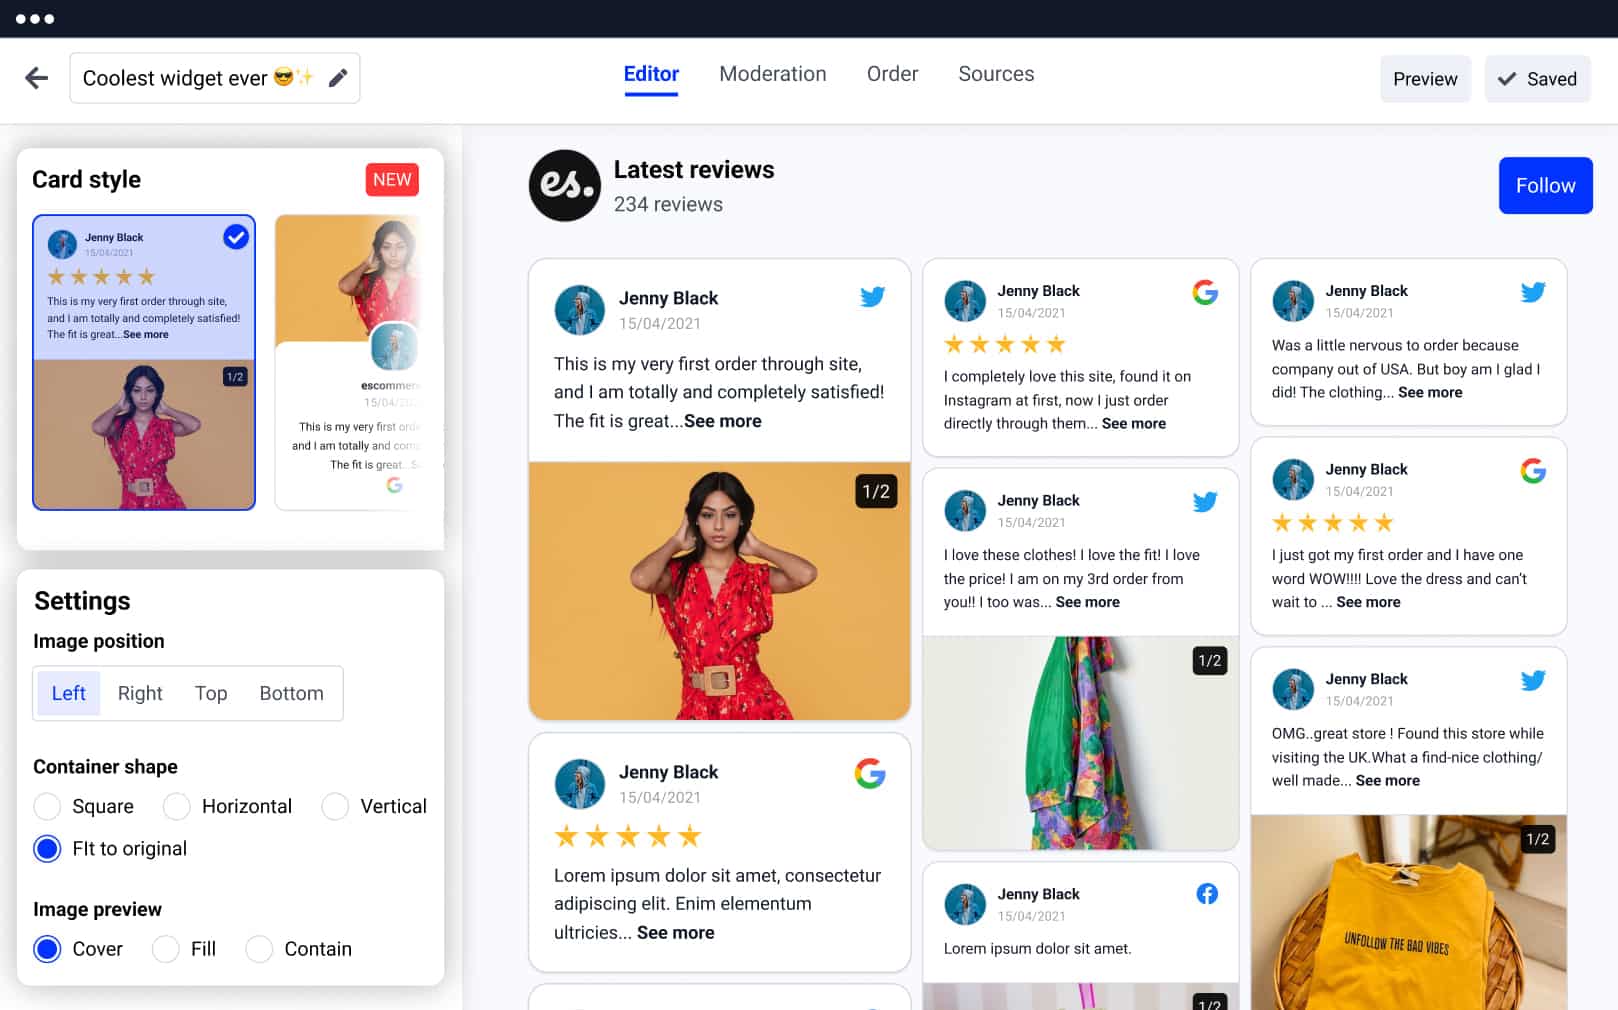This screenshot has width=1618, height=1010.
Task: Click the blue Follow button
Action: pos(1545,185)
